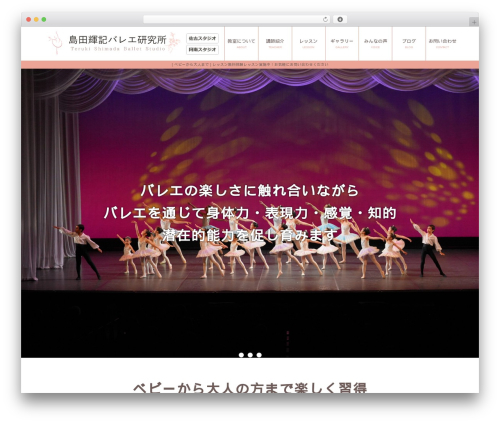Open the 教室について ABOUT menu item
Viewport: 500px width, 423px height.
tap(241, 44)
